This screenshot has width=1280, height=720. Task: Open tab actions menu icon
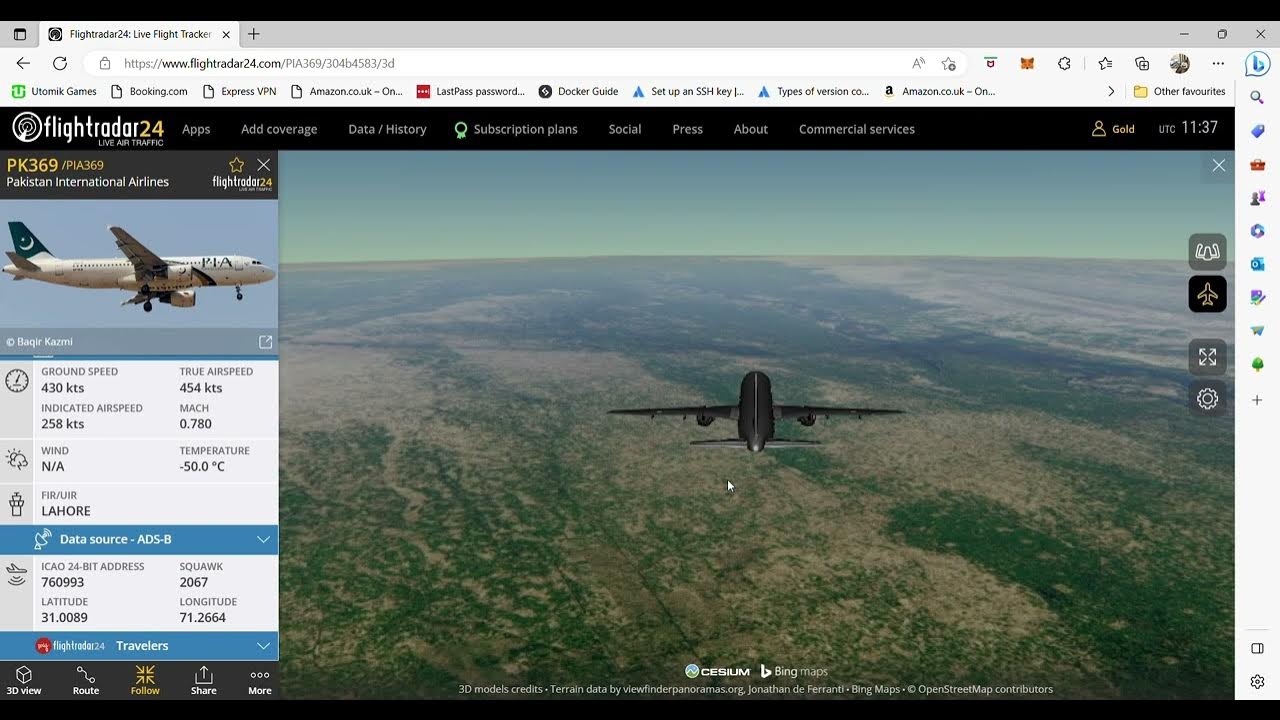click(x=19, y=34)
